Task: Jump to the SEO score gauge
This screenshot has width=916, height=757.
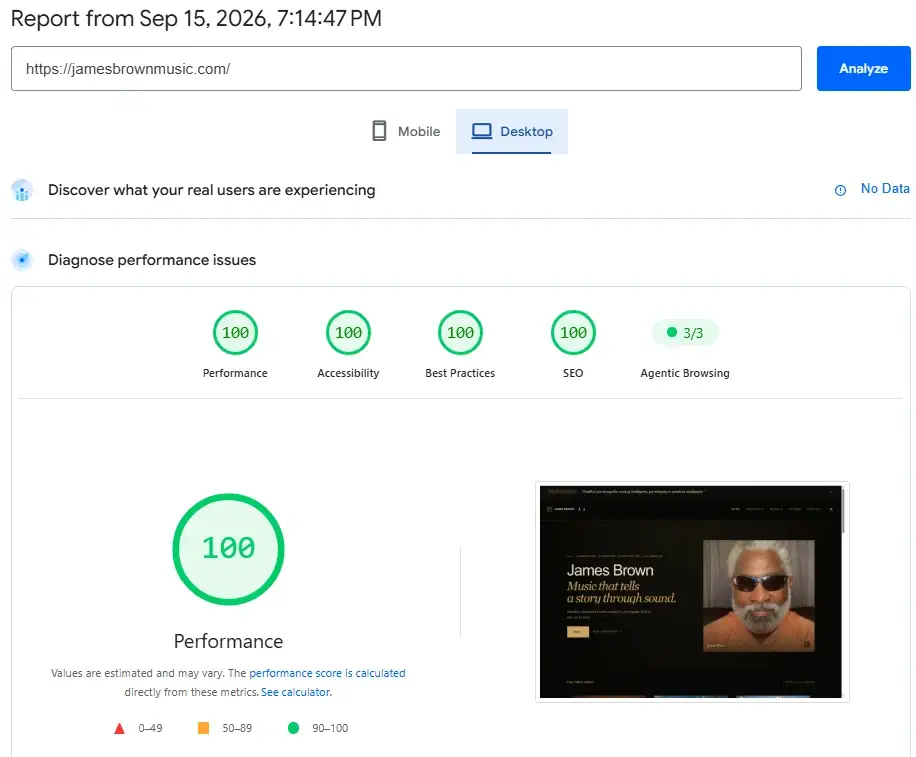Action: [x=573, y=332]
